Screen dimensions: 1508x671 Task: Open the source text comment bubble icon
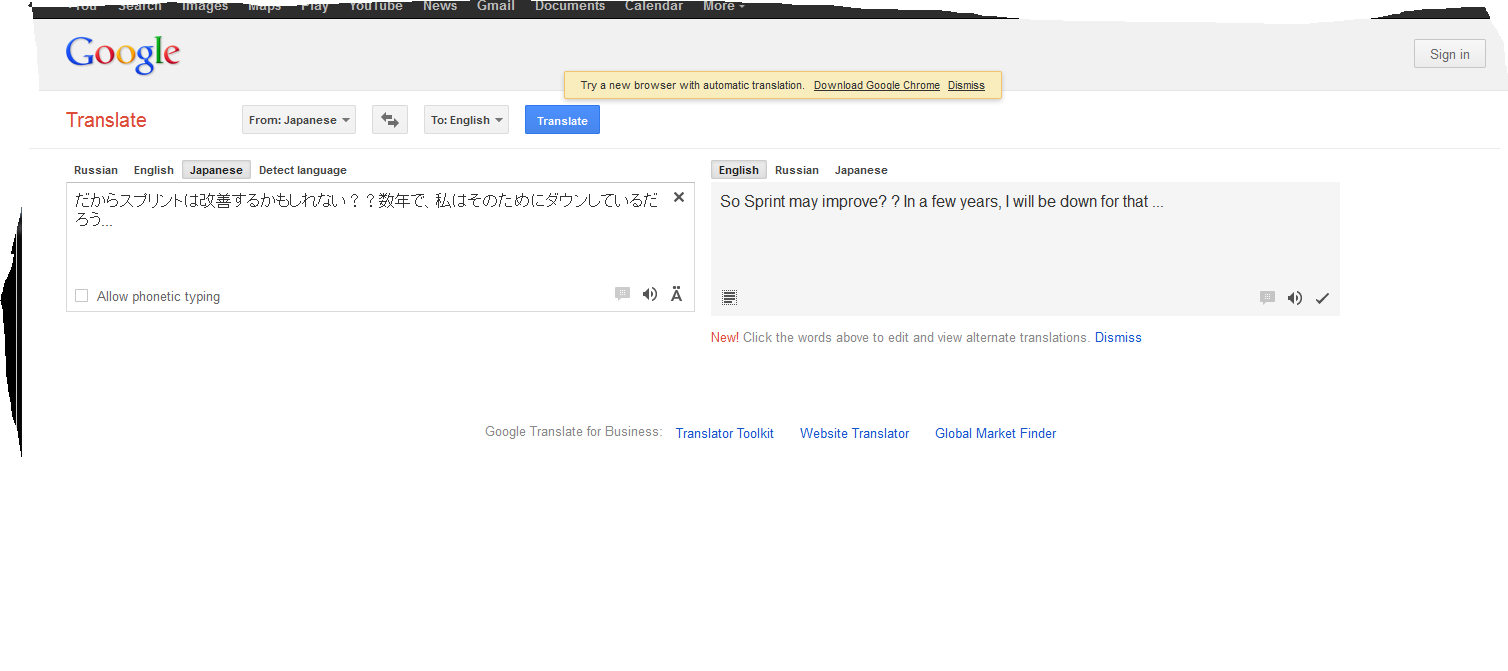(622, 294)
